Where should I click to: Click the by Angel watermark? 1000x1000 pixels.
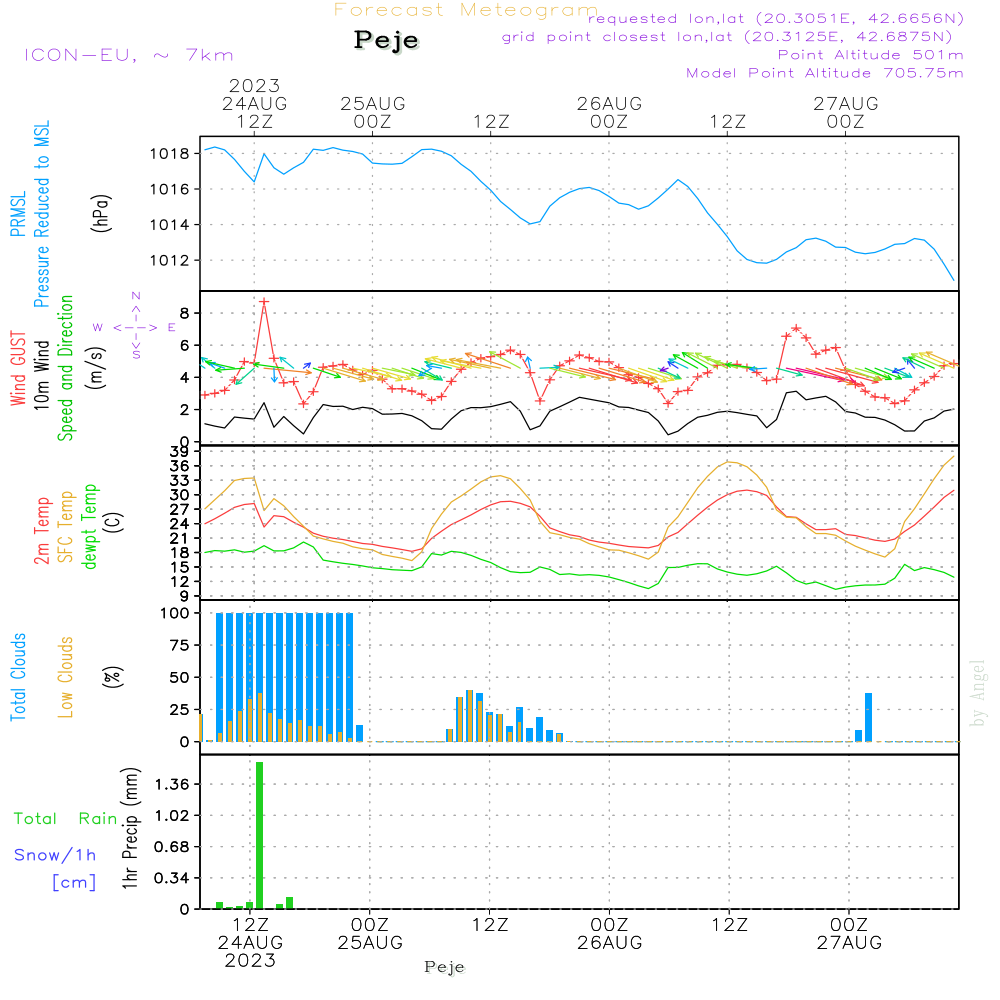coord(978,692)
